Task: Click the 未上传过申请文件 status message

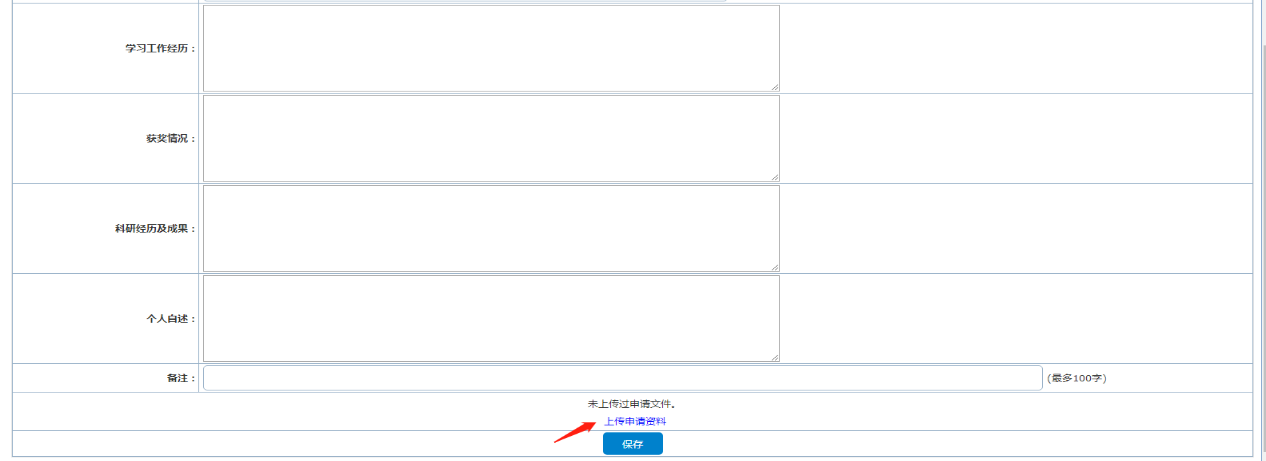Action: [x=632, y=404]
